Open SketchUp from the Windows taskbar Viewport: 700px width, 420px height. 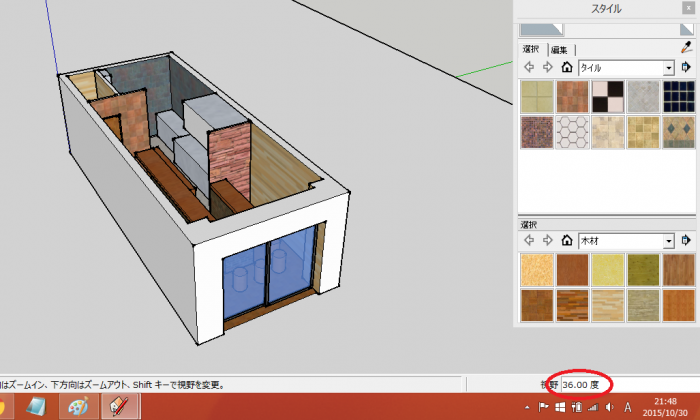117,406
